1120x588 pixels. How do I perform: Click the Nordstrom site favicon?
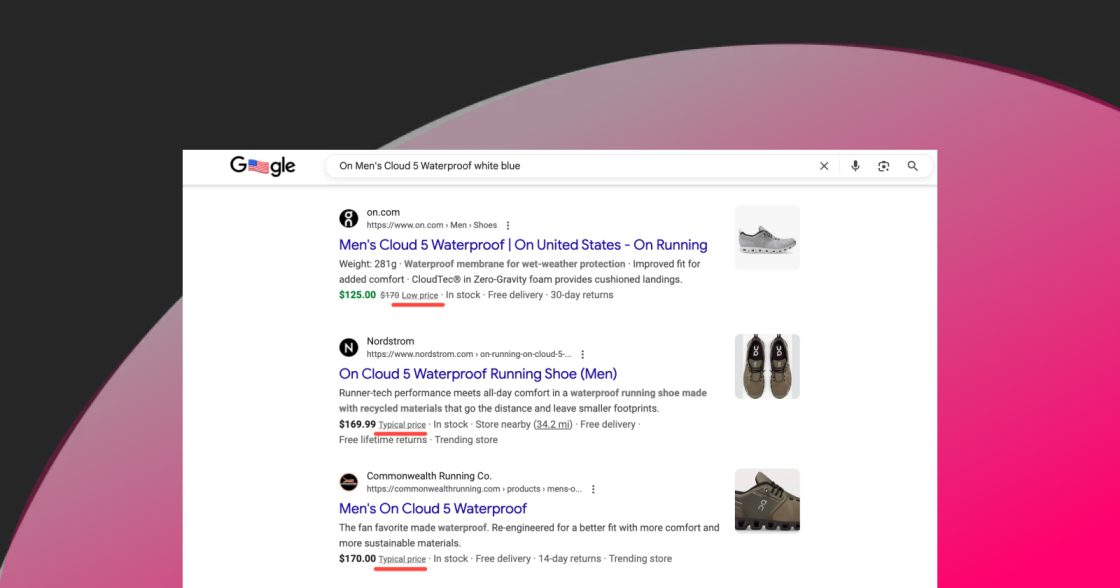(x=349, y=347)
